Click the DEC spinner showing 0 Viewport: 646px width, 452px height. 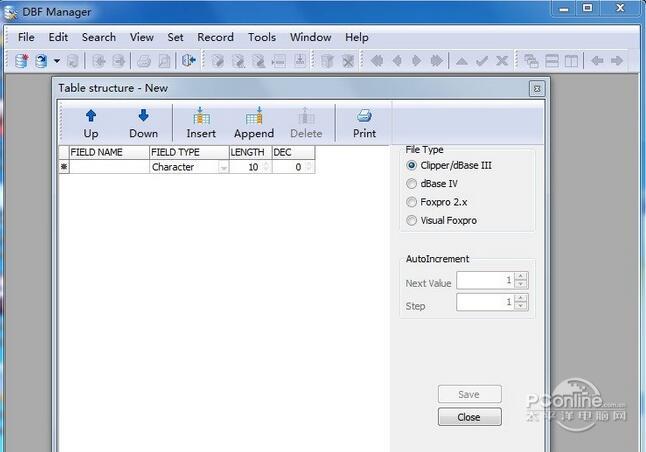(x=309, y=167)
